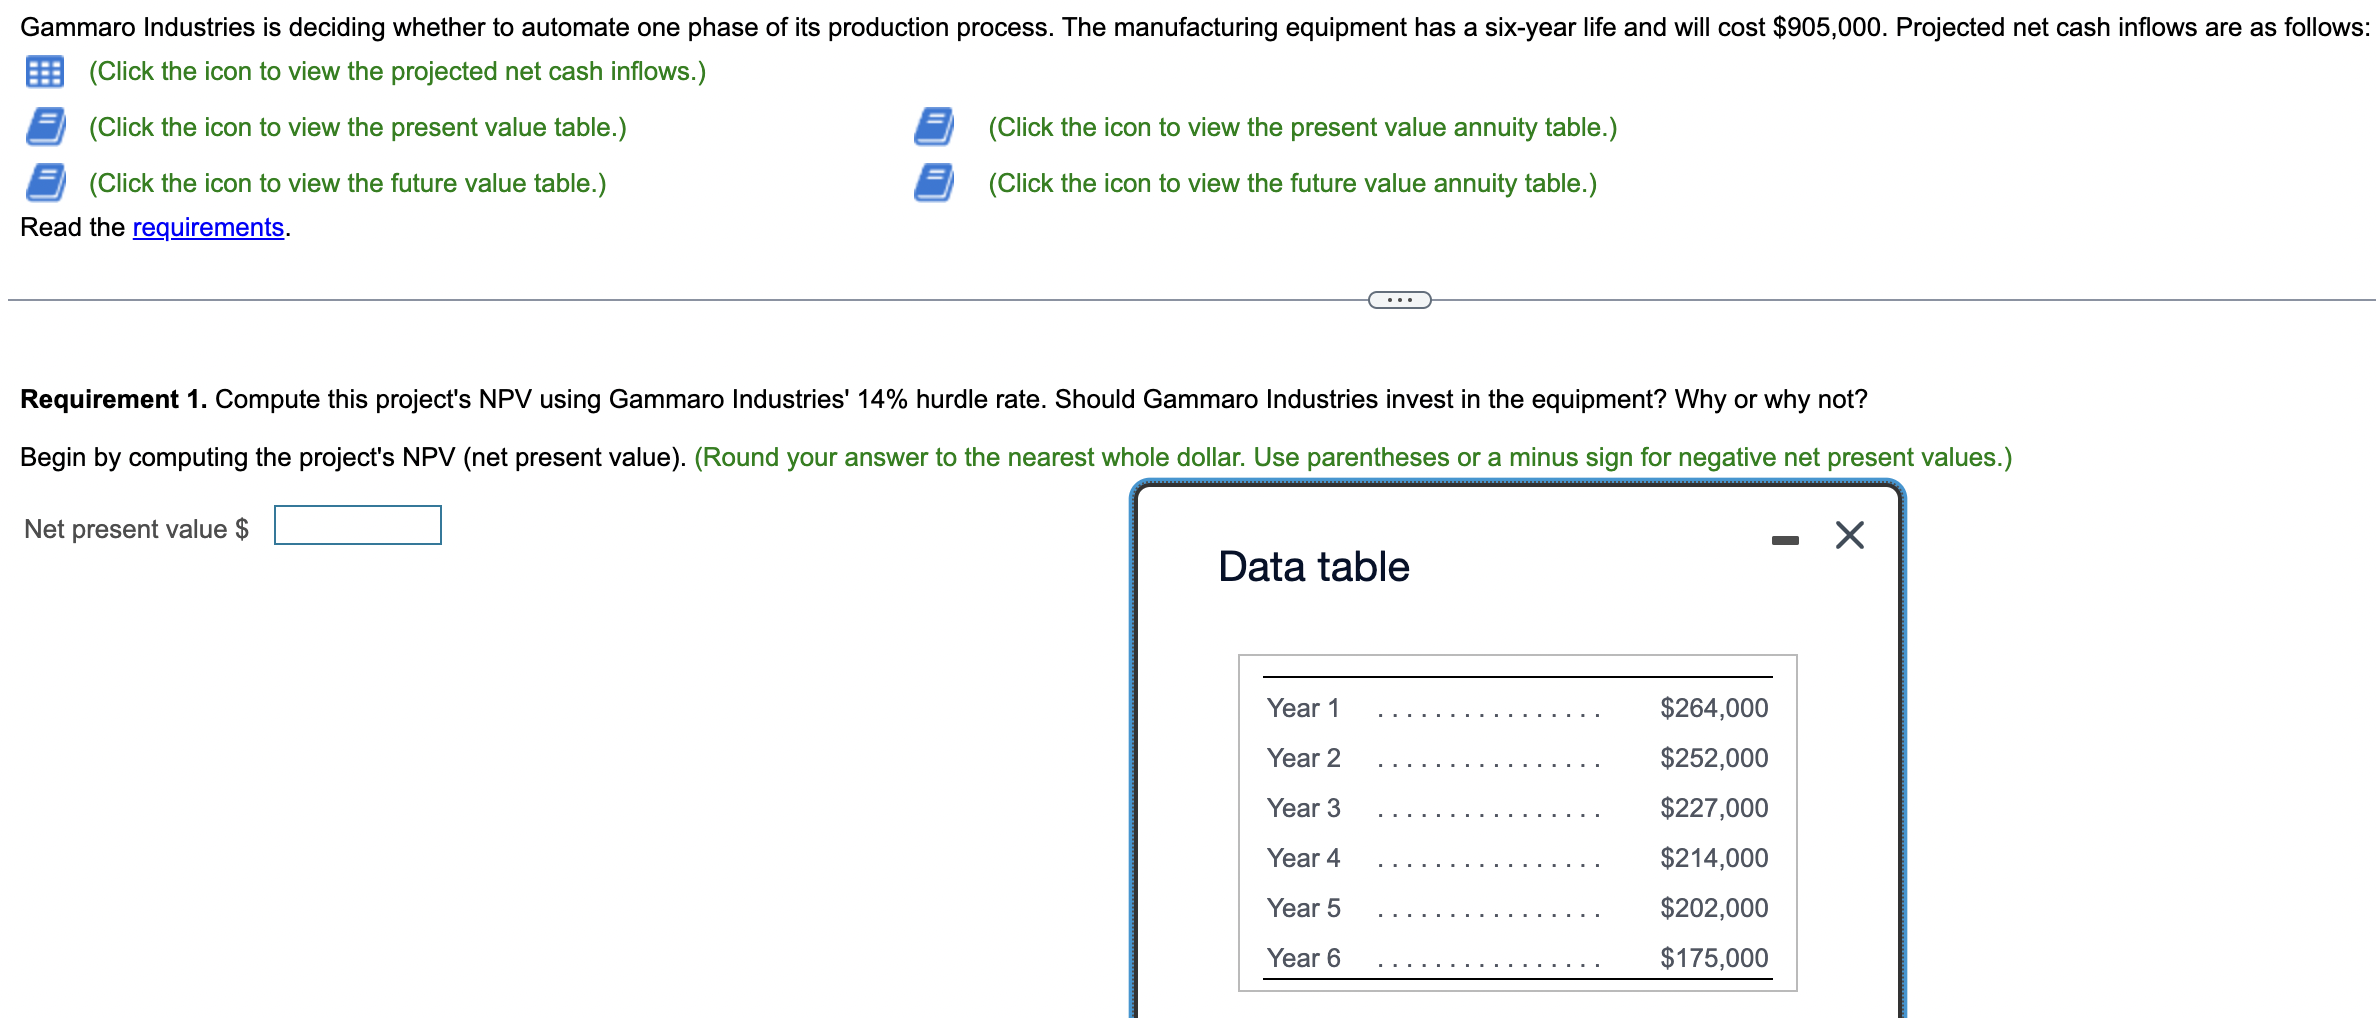This screenshot has height=1018, width=2376.
Task: Select the Year 1 inflow amount $264,000
Action: click(1713, 707)
